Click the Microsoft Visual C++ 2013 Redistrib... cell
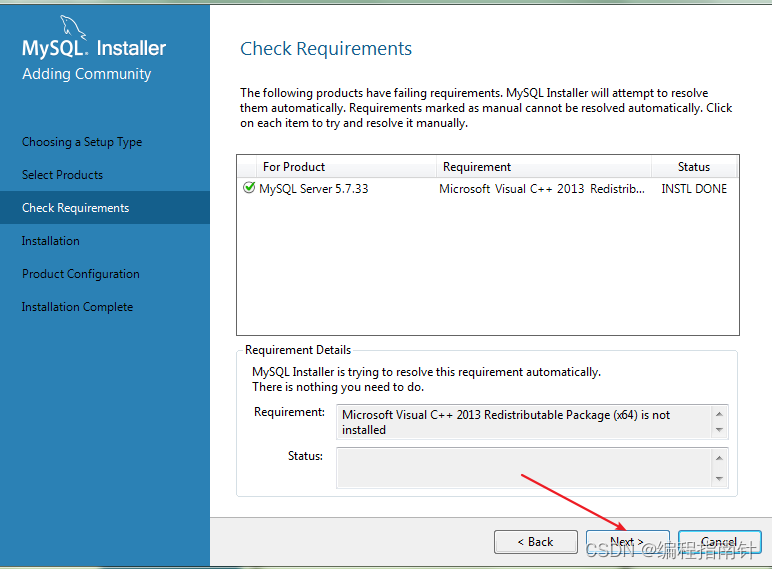The image size is (772, 569). coord(542,189)
